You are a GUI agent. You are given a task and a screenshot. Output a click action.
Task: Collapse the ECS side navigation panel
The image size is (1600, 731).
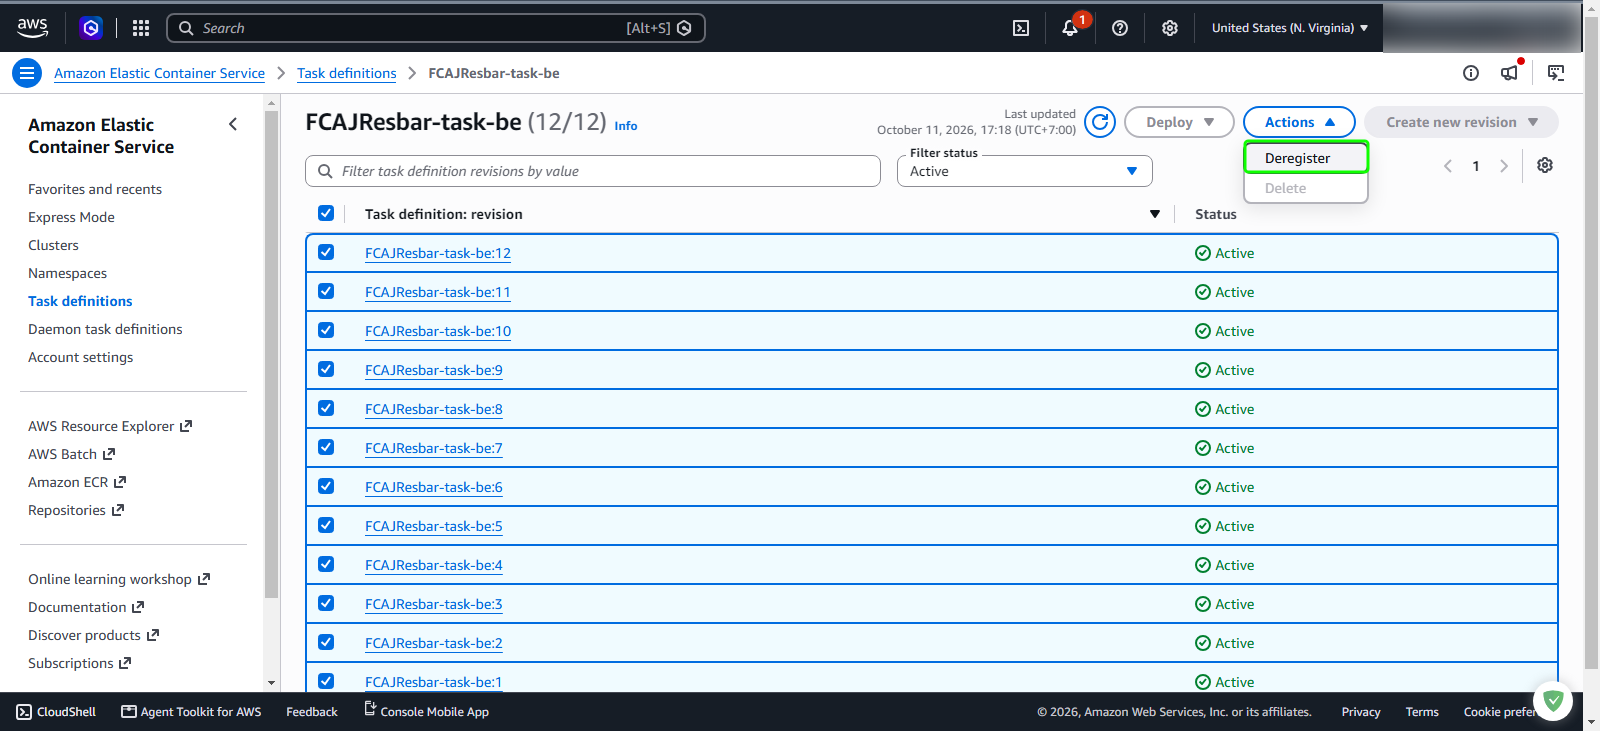coord(233,124)
